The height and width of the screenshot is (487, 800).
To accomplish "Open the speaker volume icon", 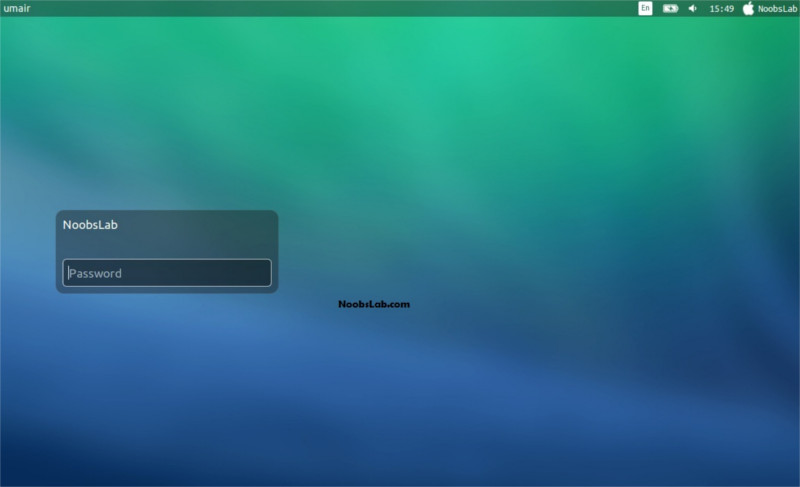I will 693,8.
